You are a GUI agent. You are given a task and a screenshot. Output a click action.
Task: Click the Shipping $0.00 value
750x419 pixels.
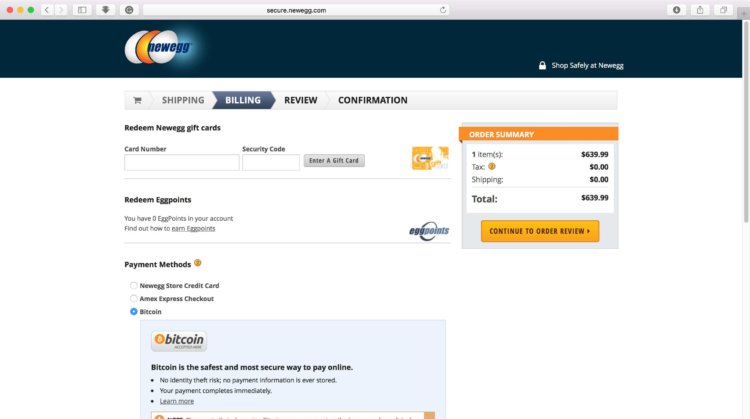click(599, 179)
